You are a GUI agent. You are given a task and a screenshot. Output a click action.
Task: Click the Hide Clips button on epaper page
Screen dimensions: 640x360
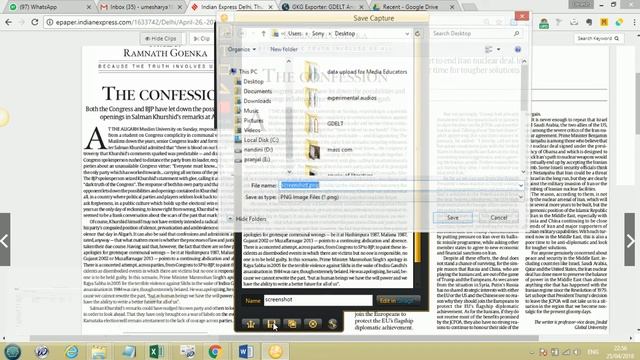(161, 38)
